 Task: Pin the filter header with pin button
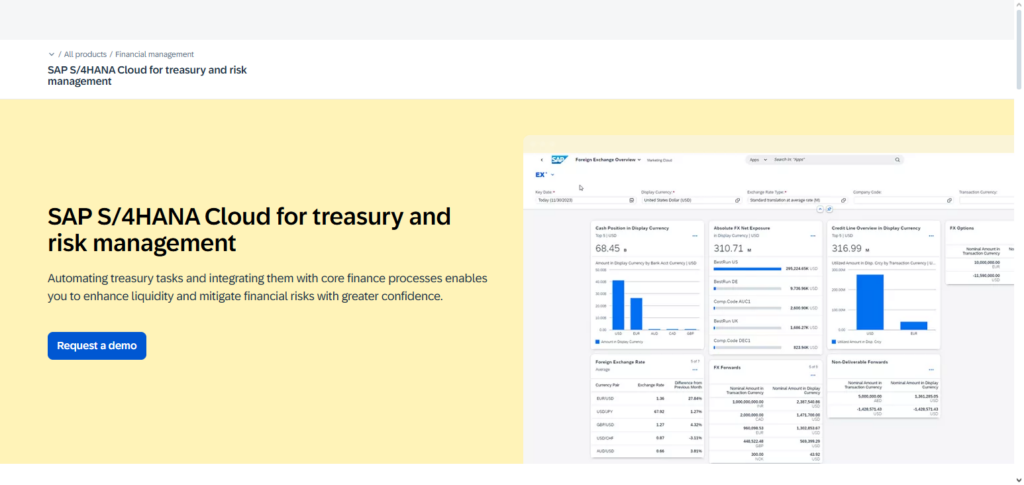point(829,210)
